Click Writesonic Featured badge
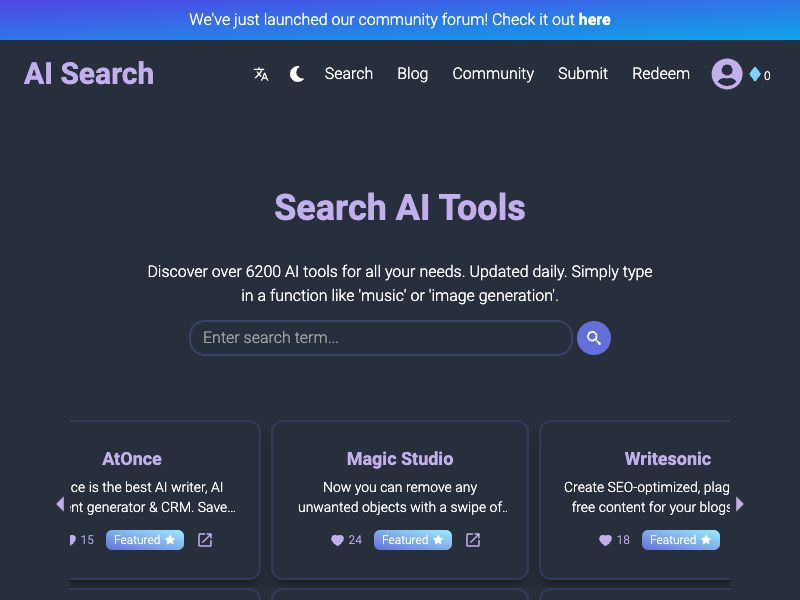 click(681, 540)
